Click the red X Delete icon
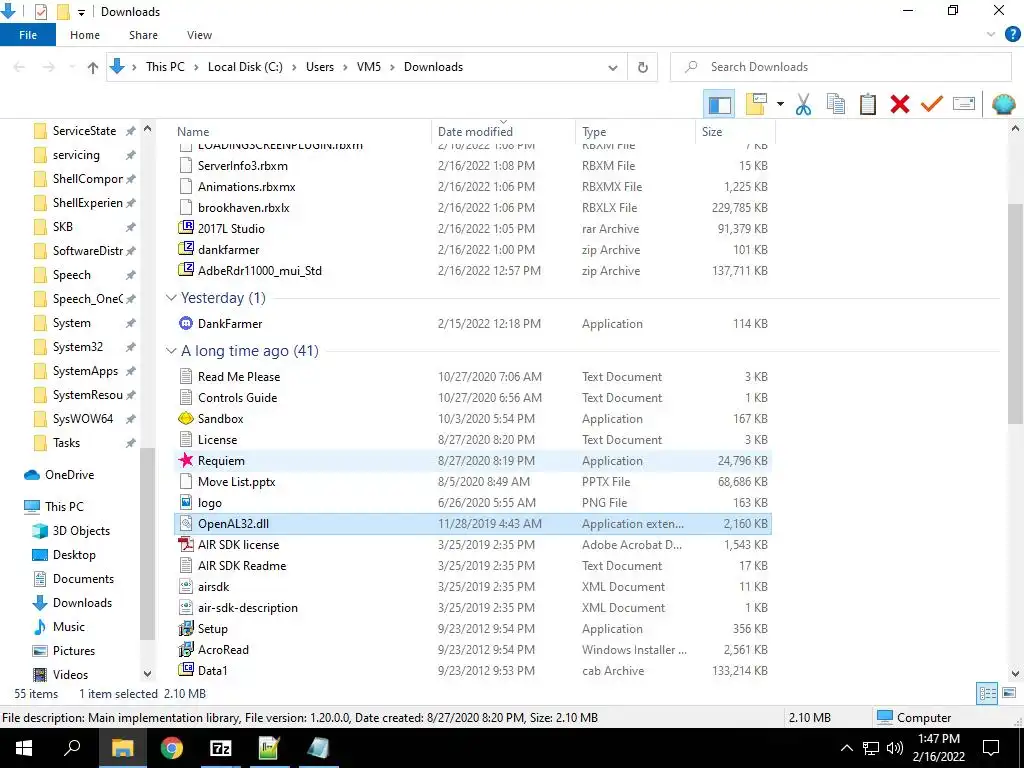Viewport: 1024px width, 768px height. [x=899, y=104]
